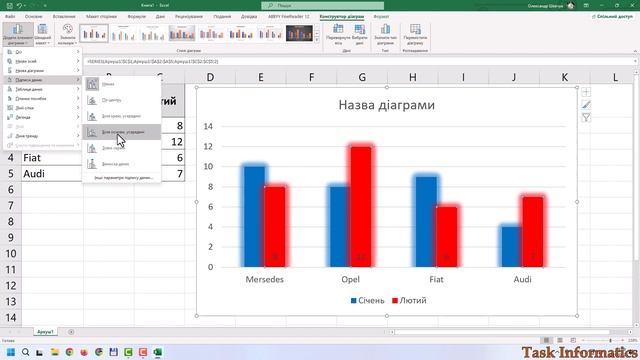Select row 10 header
Viewport: 640px width, 360px height.
click(x=11, y=253)
